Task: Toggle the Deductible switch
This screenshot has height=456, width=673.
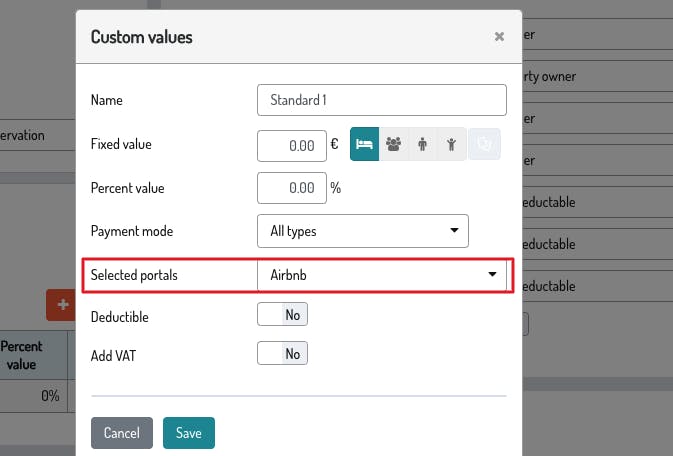Action: [x=282, y=315]
